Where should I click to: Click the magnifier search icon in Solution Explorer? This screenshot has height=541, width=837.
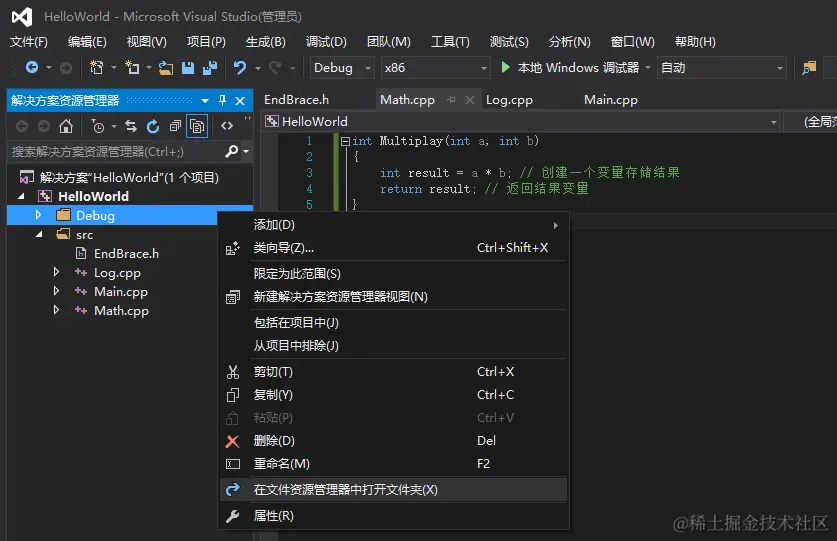coord(231,152)
